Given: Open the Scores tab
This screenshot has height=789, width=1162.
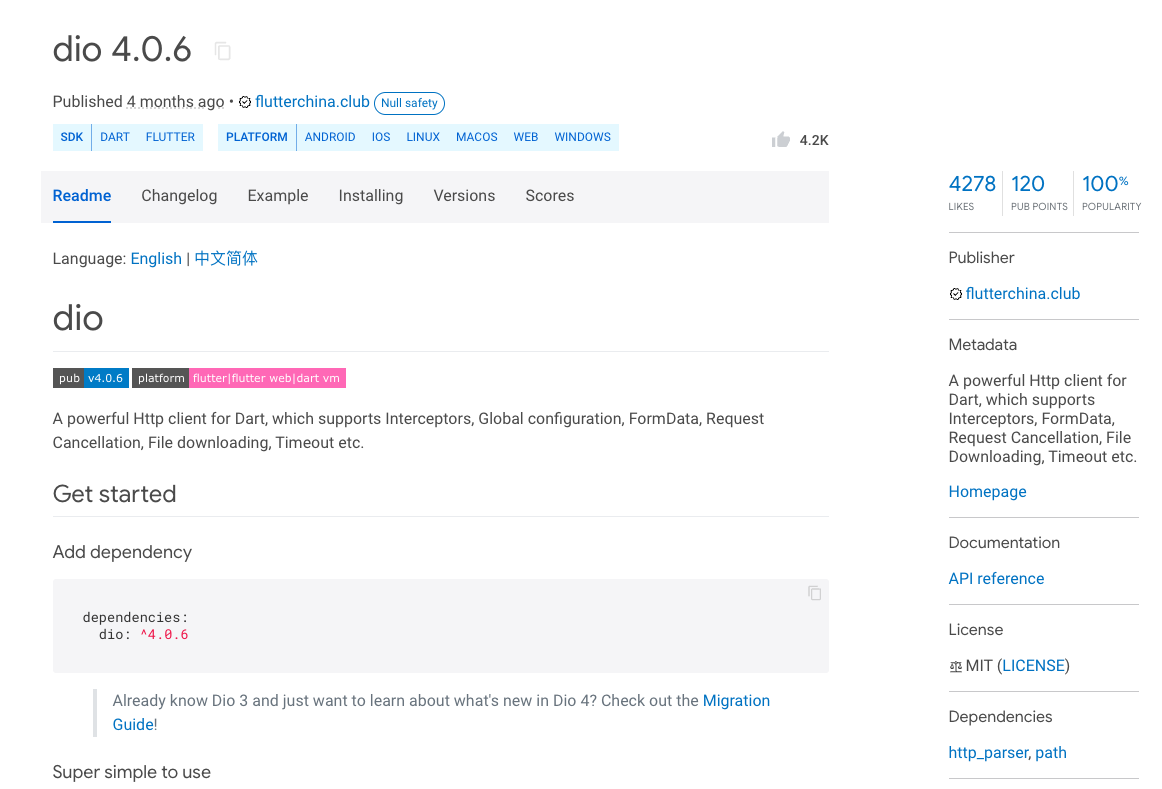Looking at the screenshot, I should pyautogui.click(x=549, y=196).
